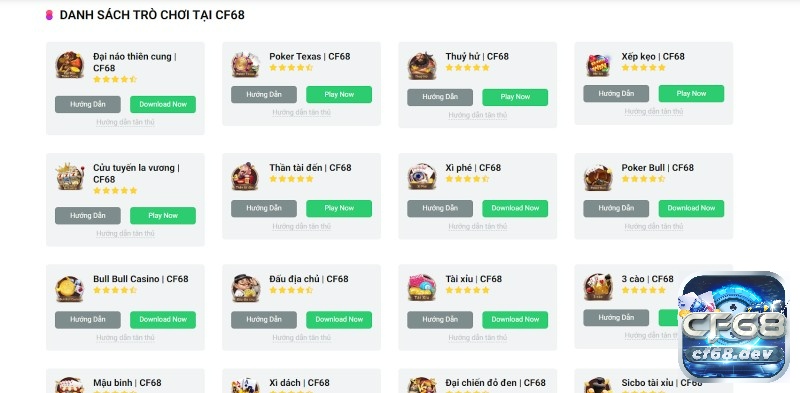This screenshot has width=800, height=393.
Task: Open the Cửu tuyến la vương icon
Action: pos(70,177)
